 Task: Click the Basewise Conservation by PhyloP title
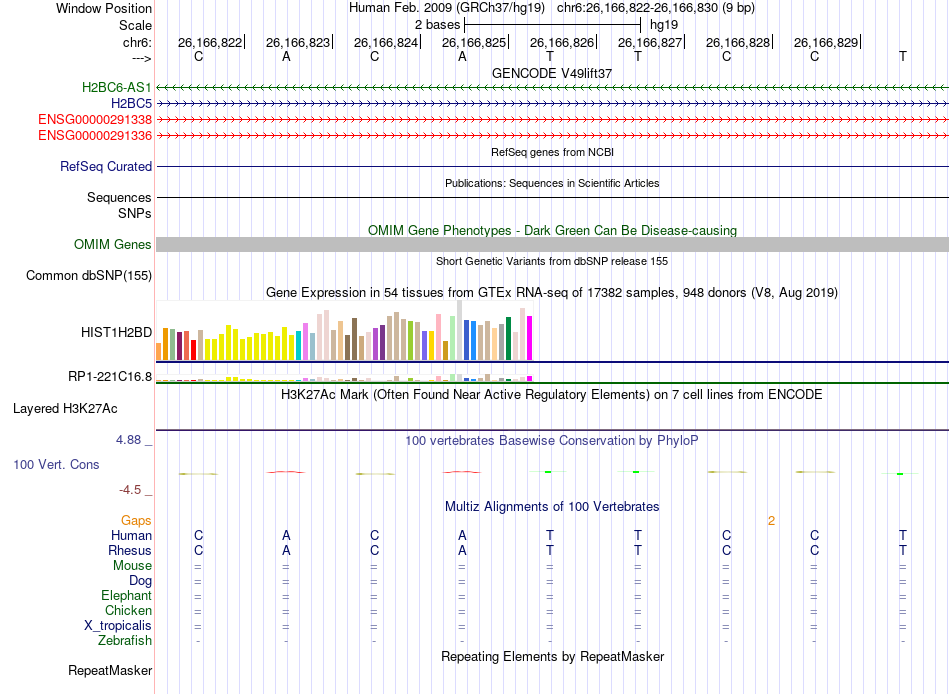552,441
